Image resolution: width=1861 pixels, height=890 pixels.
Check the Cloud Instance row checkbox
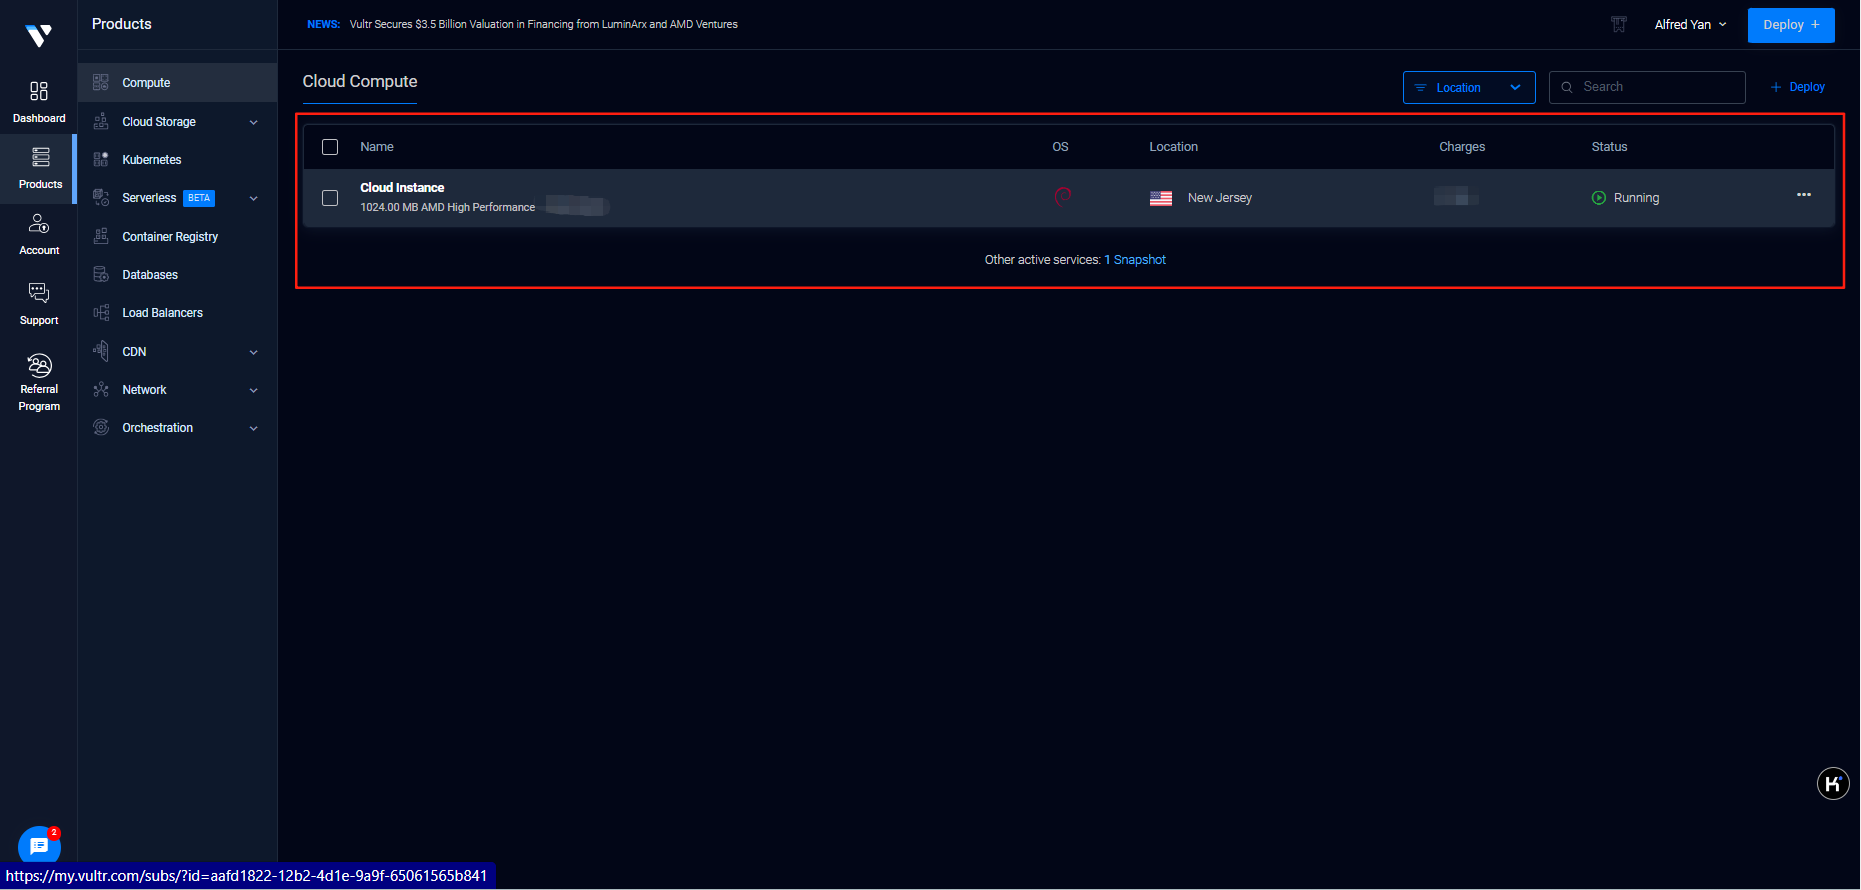(x=330, y=198)
